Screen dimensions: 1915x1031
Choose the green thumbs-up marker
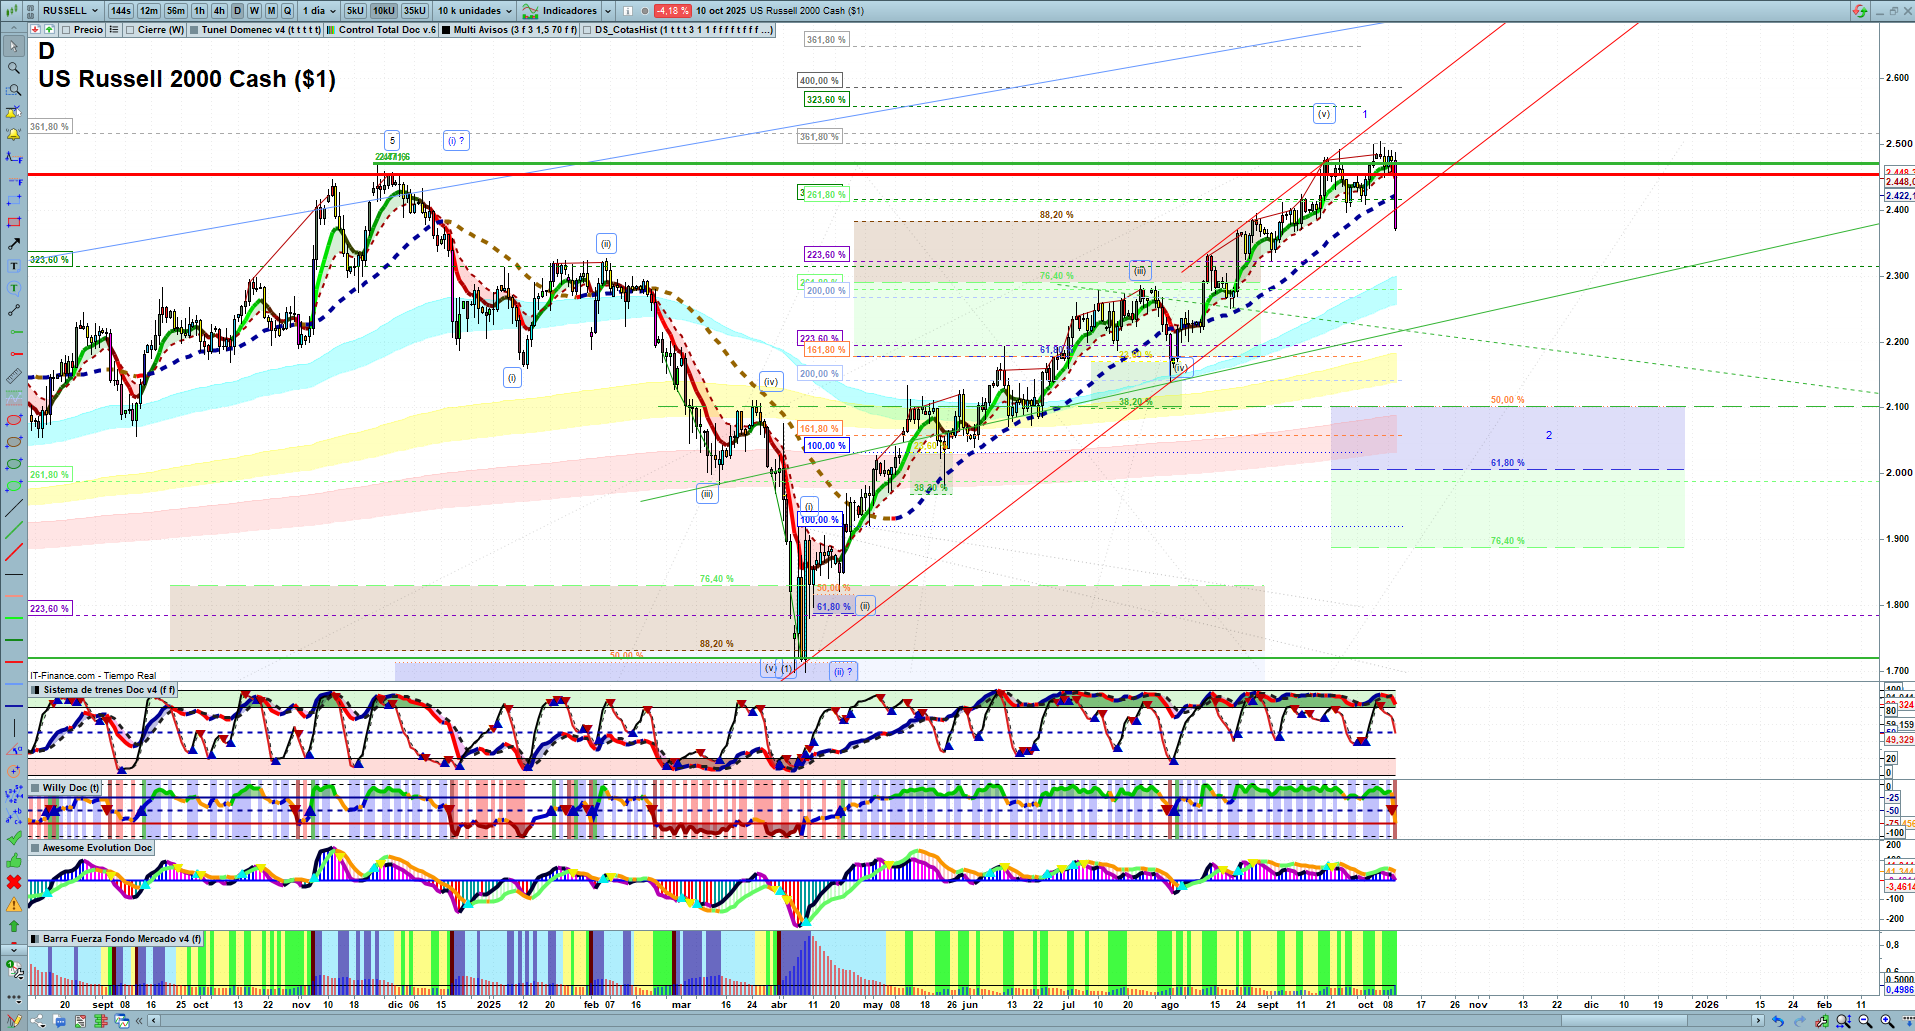[x=14, y=860]
